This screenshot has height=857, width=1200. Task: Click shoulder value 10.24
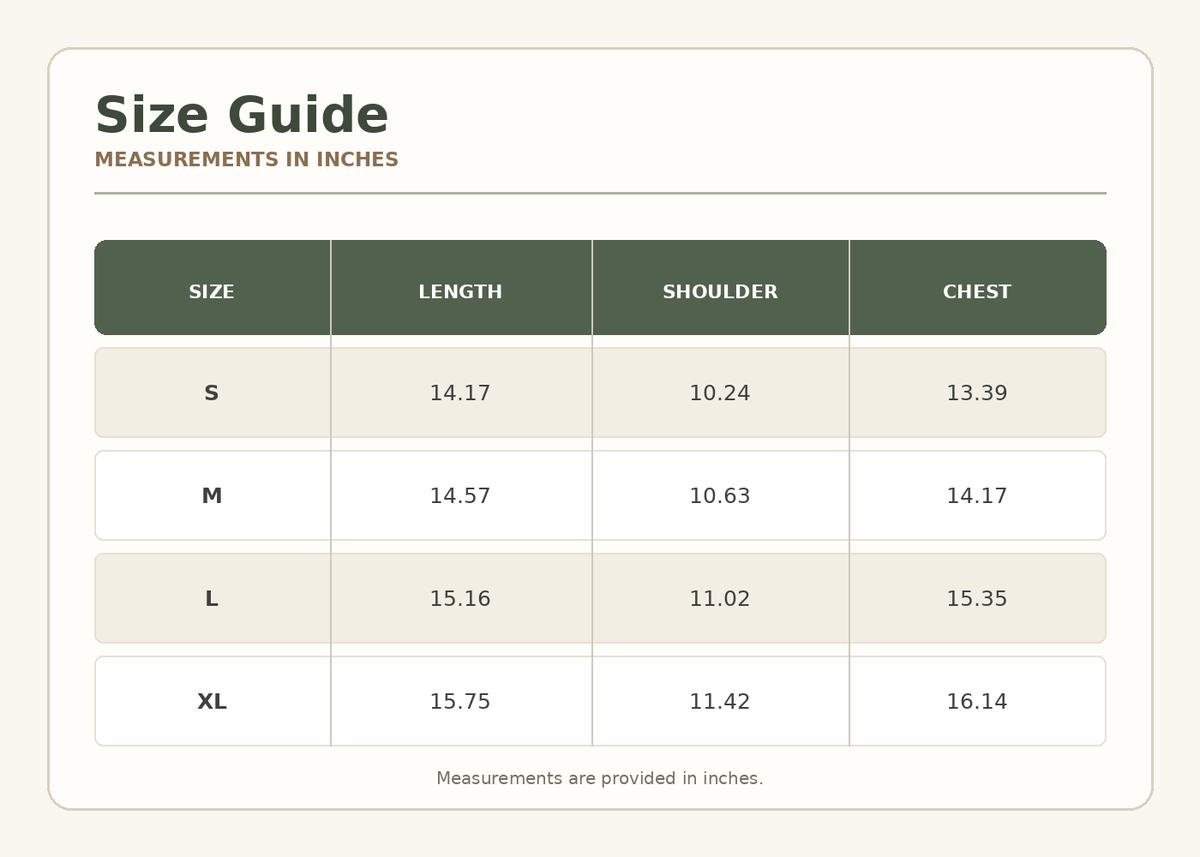[x=720, y=393]
